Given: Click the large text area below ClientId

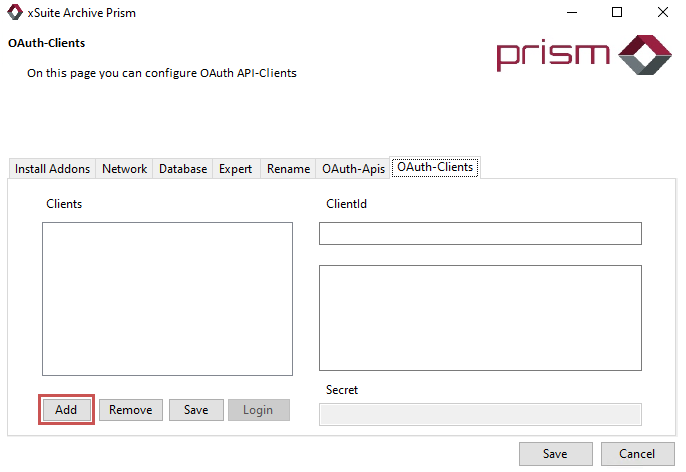Looking at the screenshot, I should coord(480,318).
